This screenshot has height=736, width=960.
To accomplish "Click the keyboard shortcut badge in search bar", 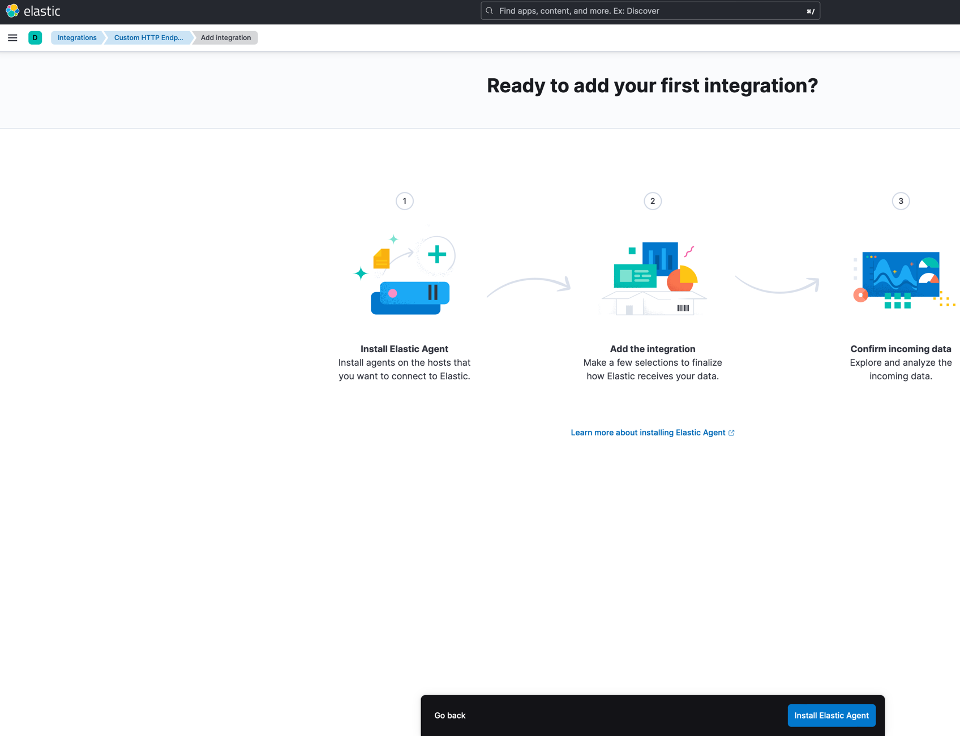I will click(810, 11).
